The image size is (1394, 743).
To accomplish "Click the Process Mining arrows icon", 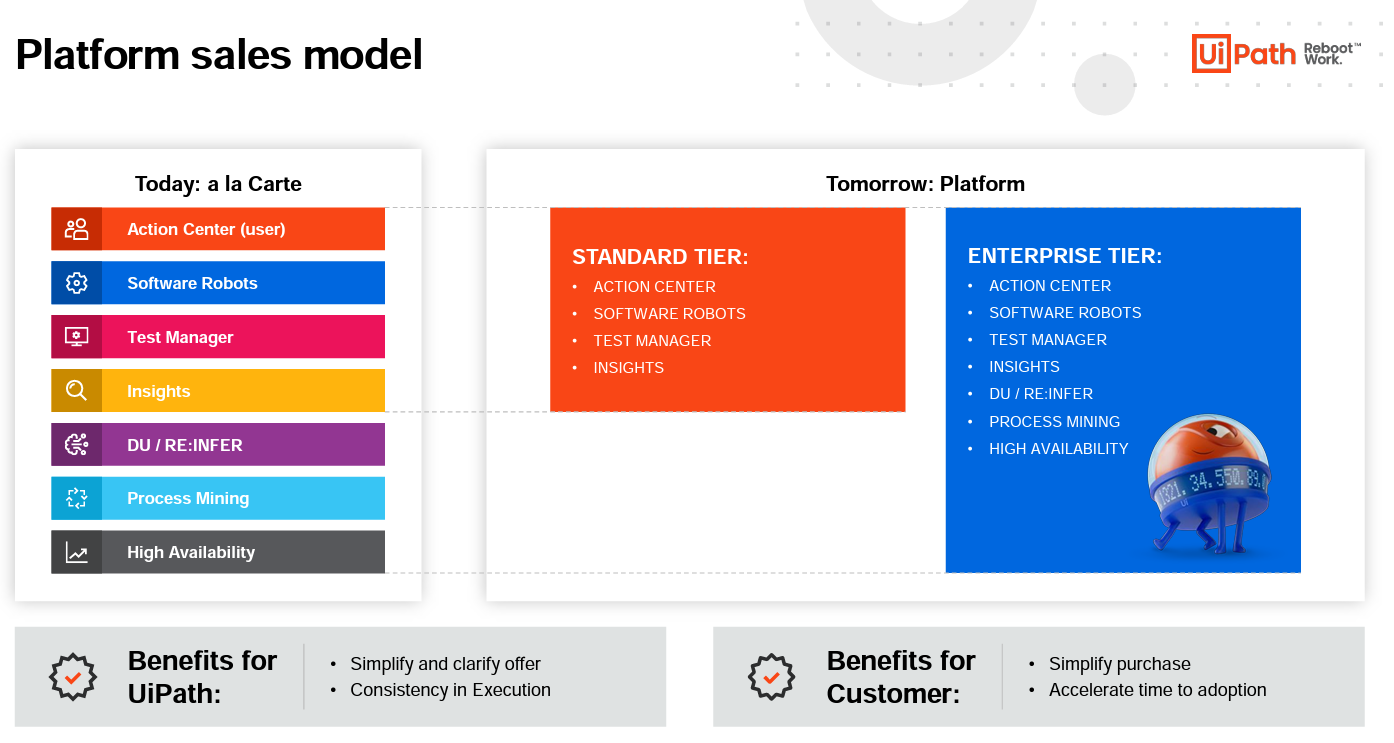I will point(76,498).
